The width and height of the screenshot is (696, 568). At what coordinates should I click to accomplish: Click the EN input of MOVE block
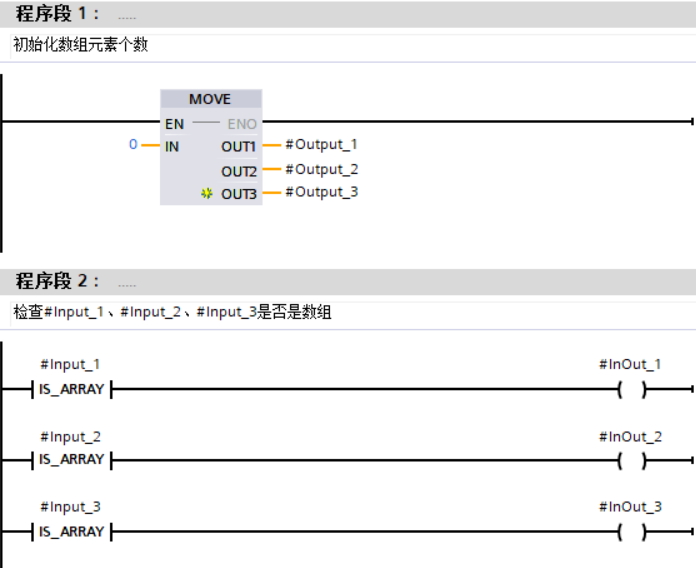pyautogui.click(x=174, y=124)
